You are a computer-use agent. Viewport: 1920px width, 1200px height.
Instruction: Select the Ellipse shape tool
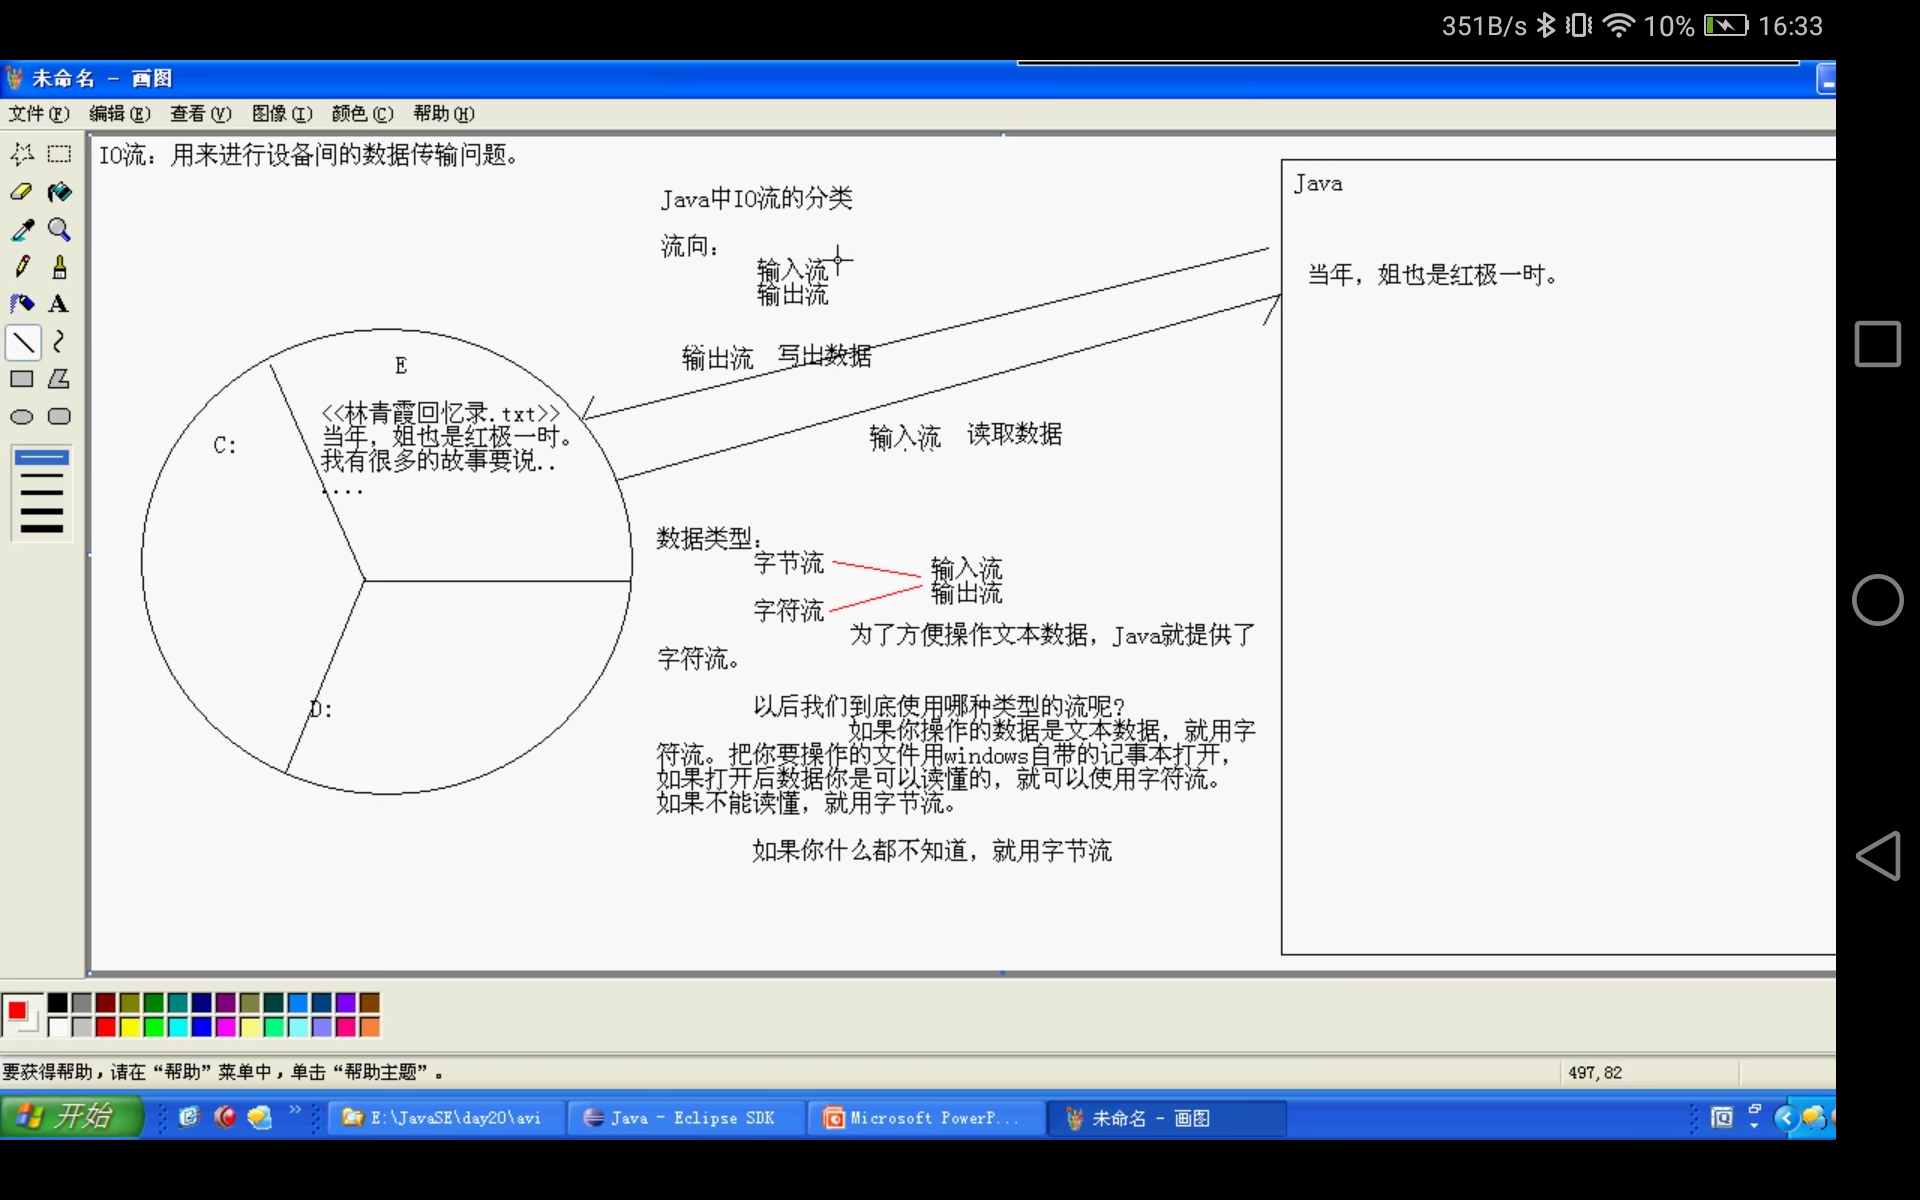point(22,417)
